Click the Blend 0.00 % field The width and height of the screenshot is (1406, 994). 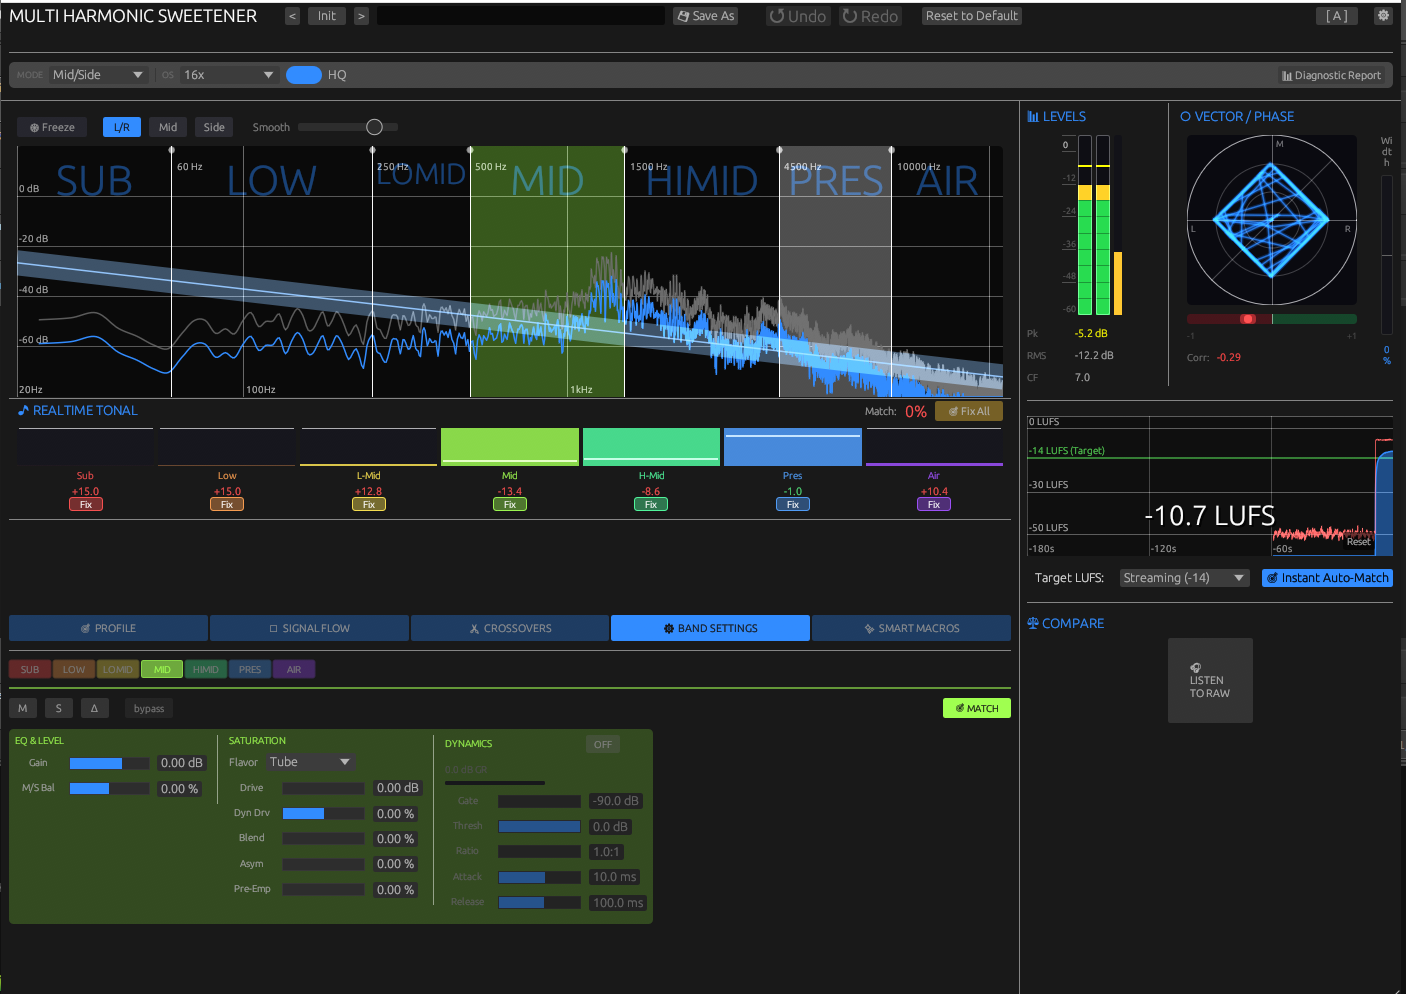click(x=396, y=839)
